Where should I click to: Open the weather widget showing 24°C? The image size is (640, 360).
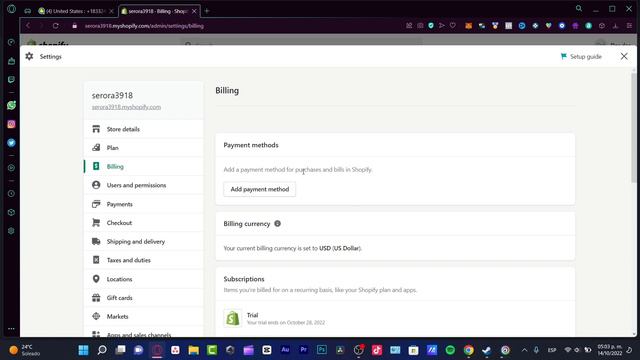tap(24, 350)
